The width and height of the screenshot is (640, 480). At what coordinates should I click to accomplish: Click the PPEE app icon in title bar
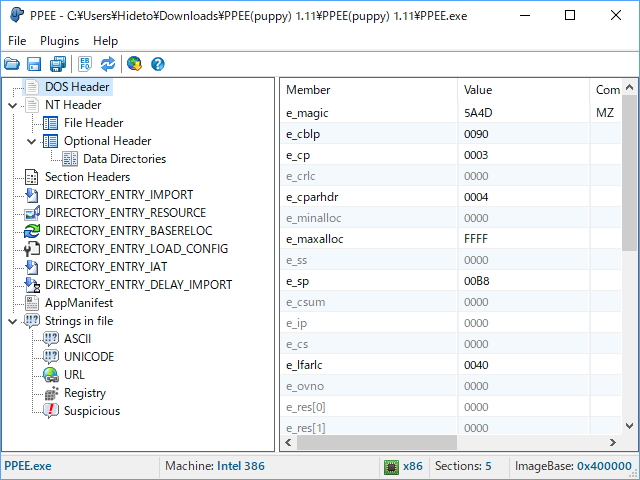tap(16, 16)
